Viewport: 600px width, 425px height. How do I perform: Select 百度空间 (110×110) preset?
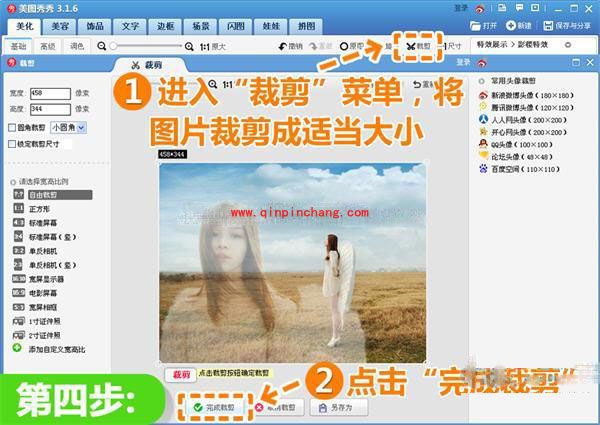(x=519, y=169)
